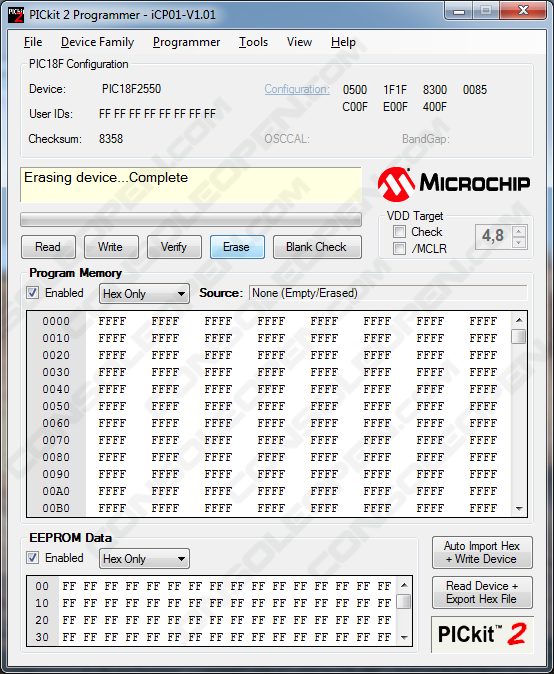The width and height of the screenshot is (554, 674).
Task: Click first FFFF cell in row 0010
Action: [x=112, y=338]
